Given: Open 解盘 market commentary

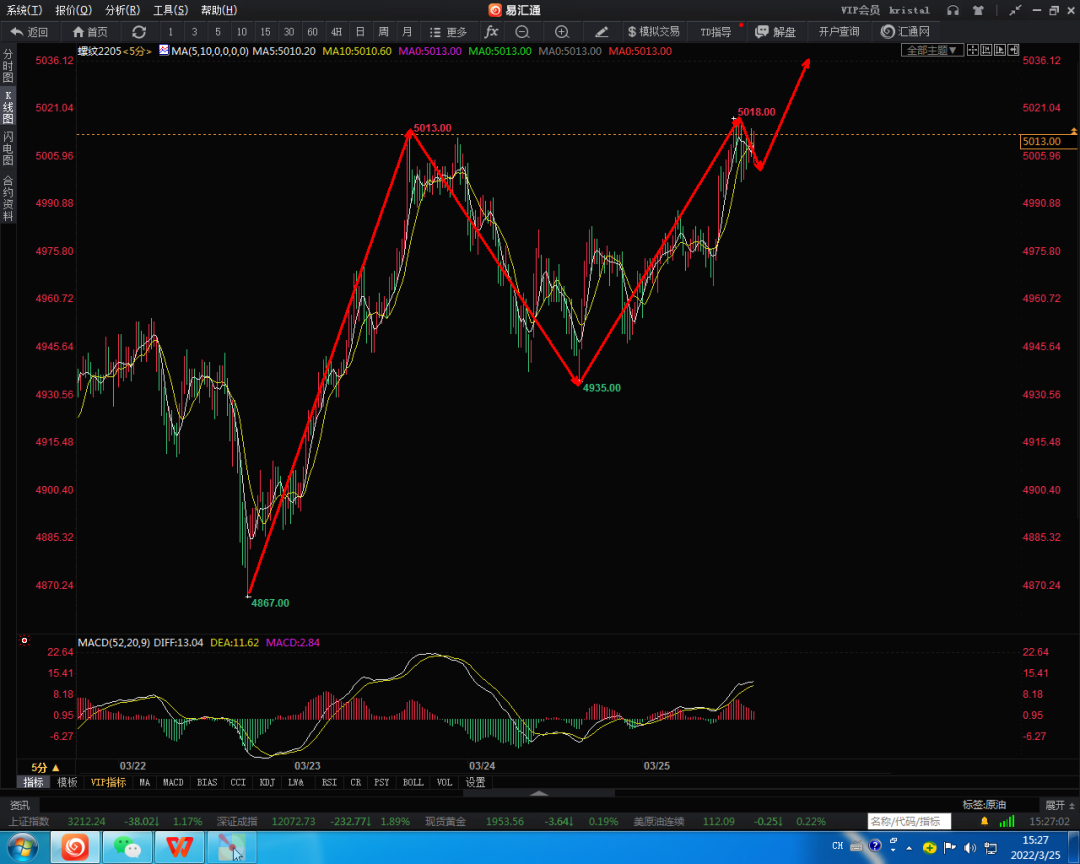Looking at the screenshot, I should 776,32.
